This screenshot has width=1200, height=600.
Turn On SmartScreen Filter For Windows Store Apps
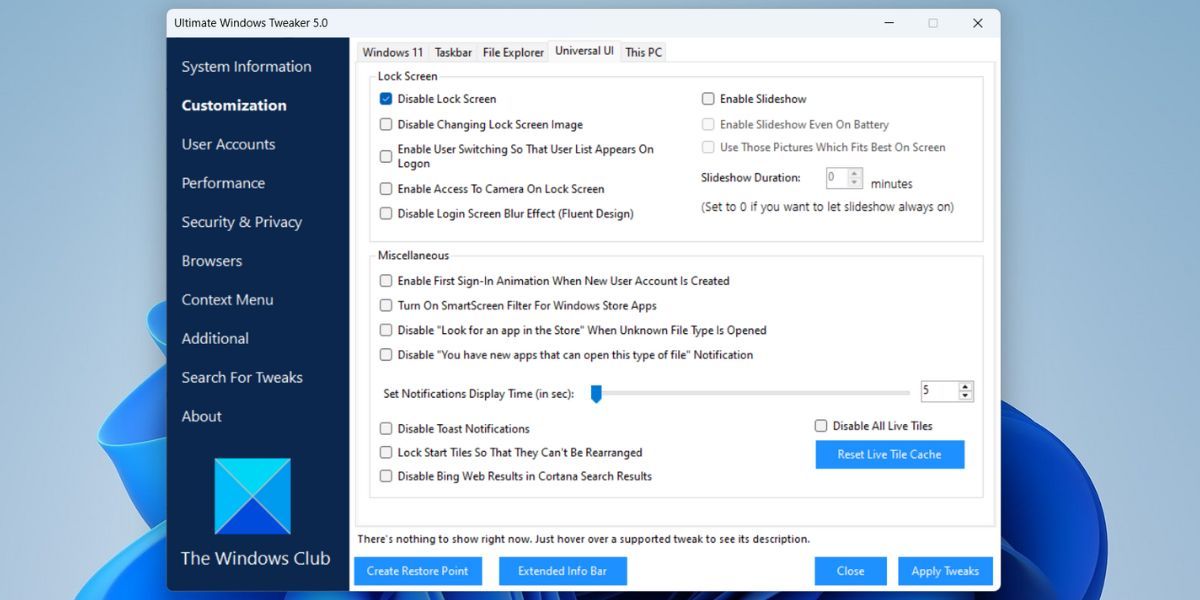pos(385,306)
